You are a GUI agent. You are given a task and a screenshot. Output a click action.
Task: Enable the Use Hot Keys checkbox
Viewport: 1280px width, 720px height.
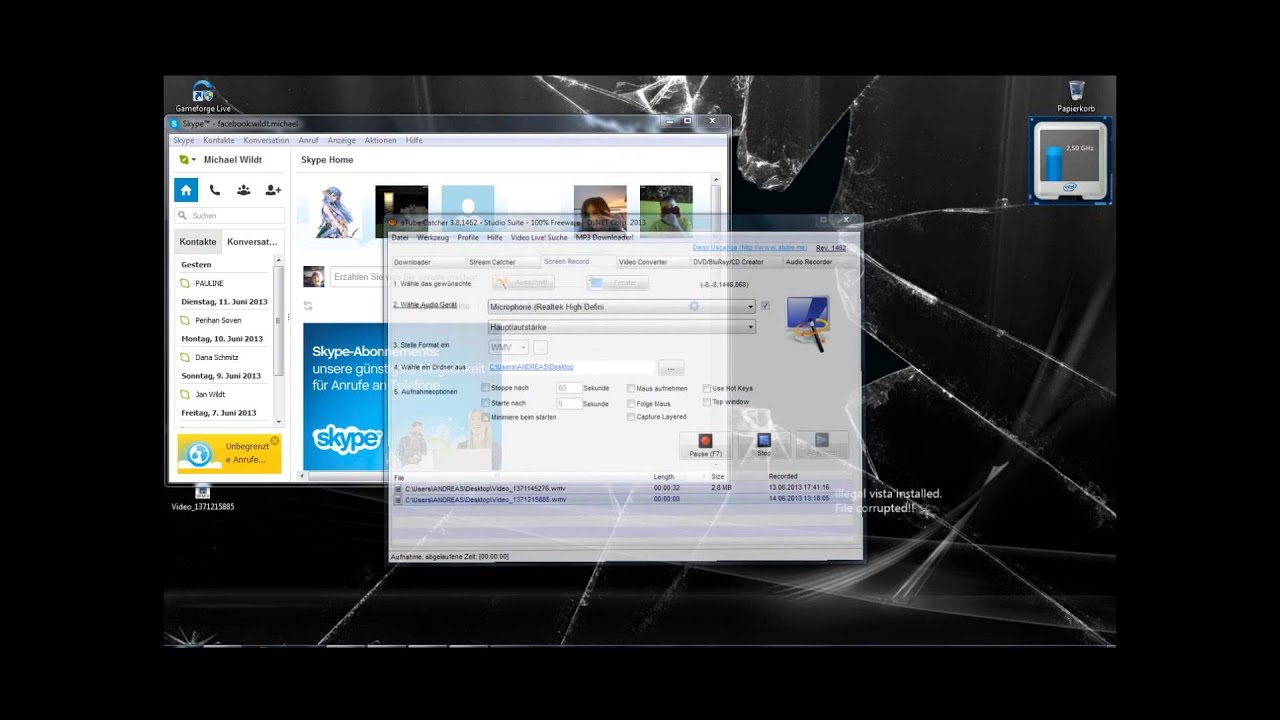coord(706,388)
